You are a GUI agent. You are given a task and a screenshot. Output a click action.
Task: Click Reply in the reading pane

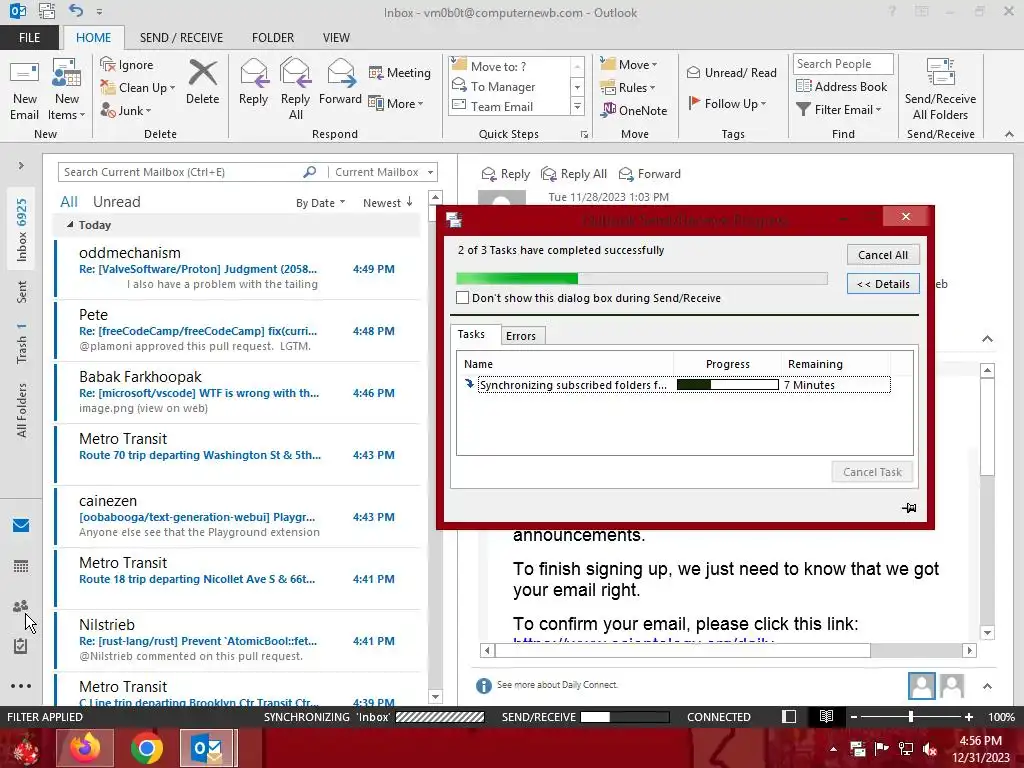[505, 174]
